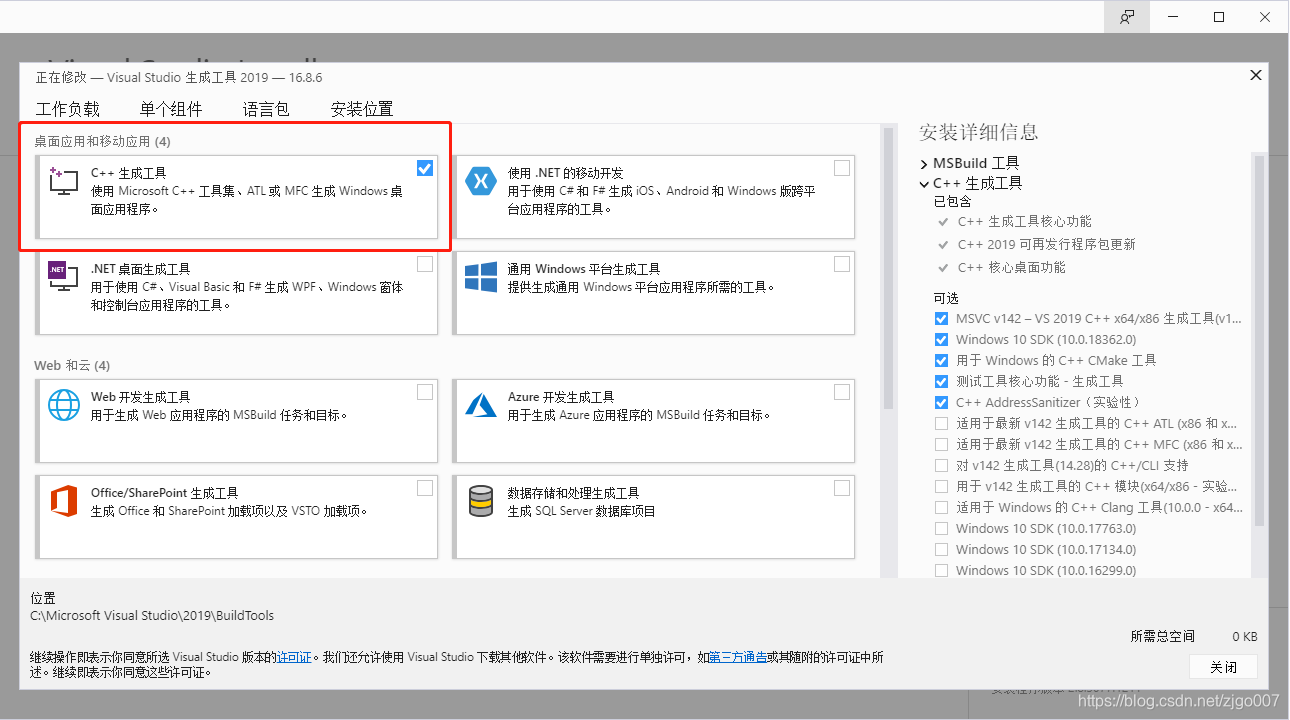Check the 数据存储和处理生成工具 checkbox

[842, 488]
